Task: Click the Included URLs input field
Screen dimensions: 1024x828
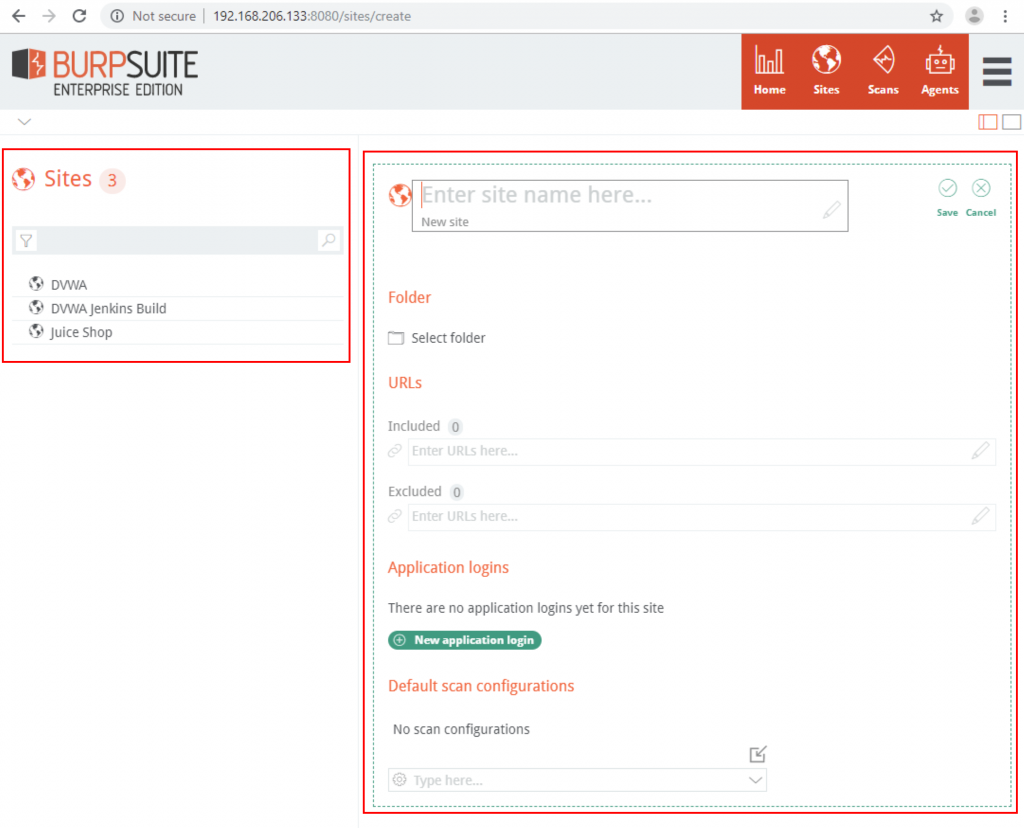Action: (x=690, y=451)
